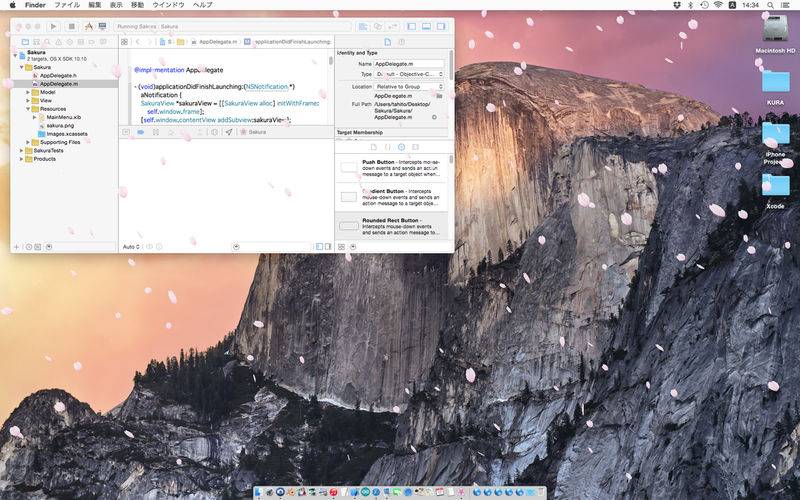
Task: Select the File inspector document icon
Action: pyautogui.click(x=387, y=42)
